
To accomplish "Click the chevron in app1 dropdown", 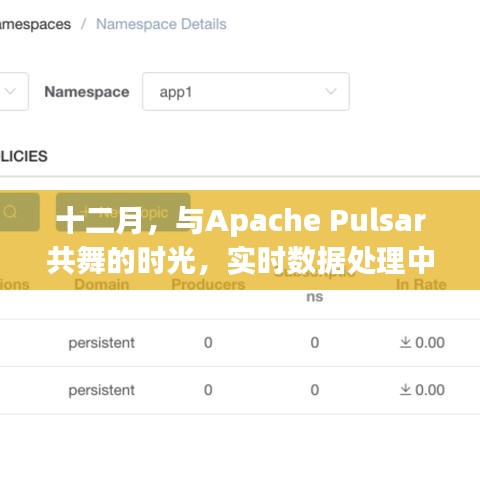I will [x=331, y=91].
